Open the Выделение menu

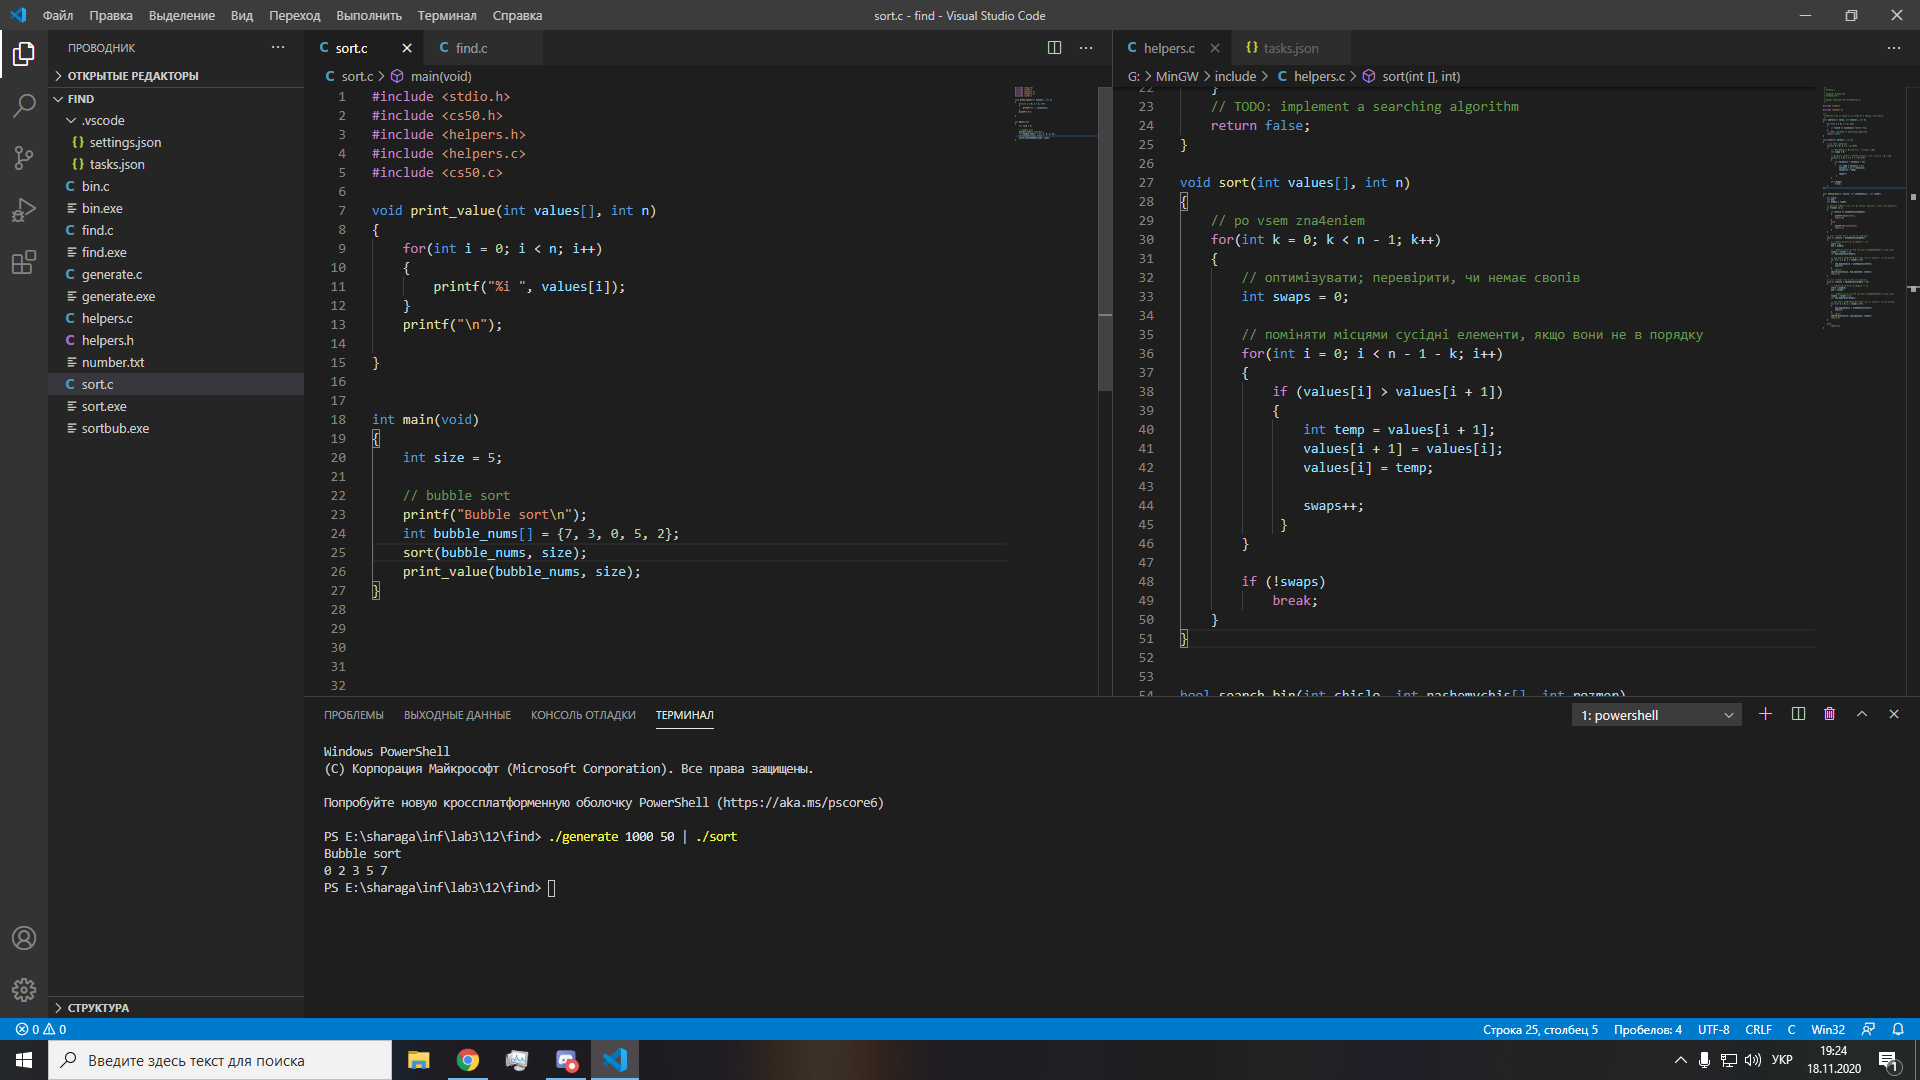pos(181,15)
